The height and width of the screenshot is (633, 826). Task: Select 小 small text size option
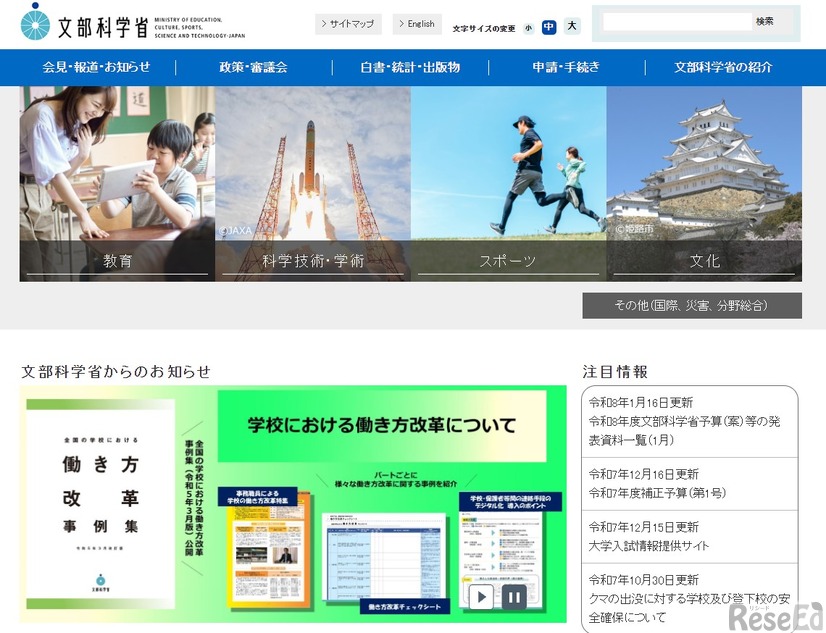528,29
